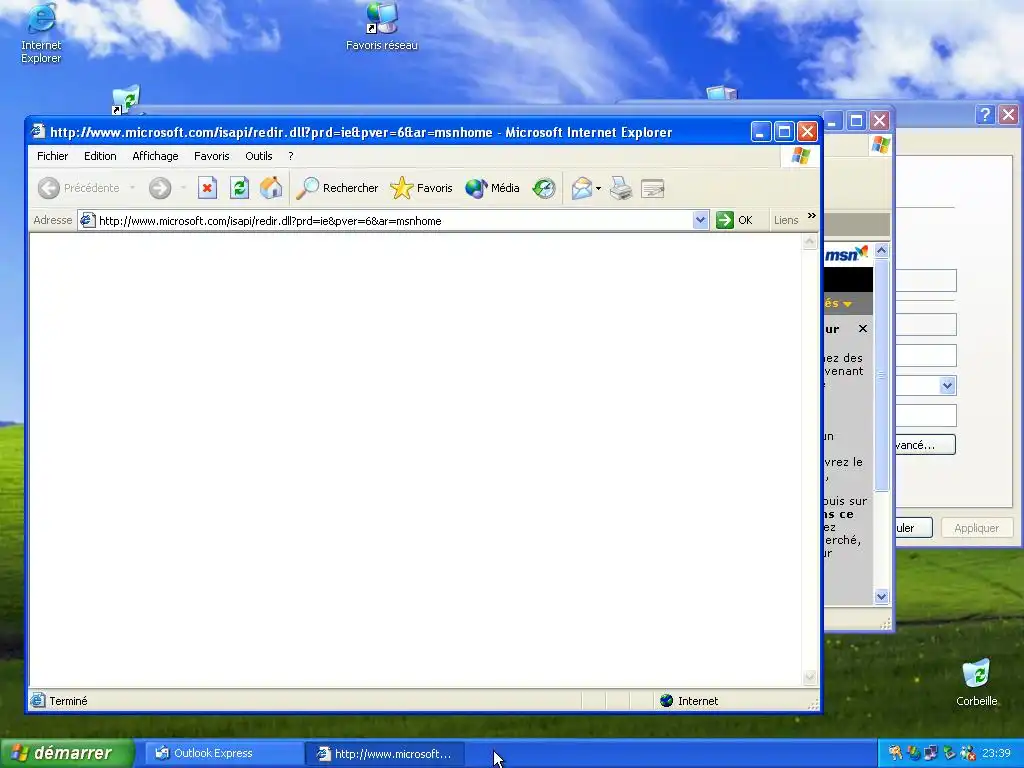Click the Windows security shield tray icon

[x=914, y=753]
